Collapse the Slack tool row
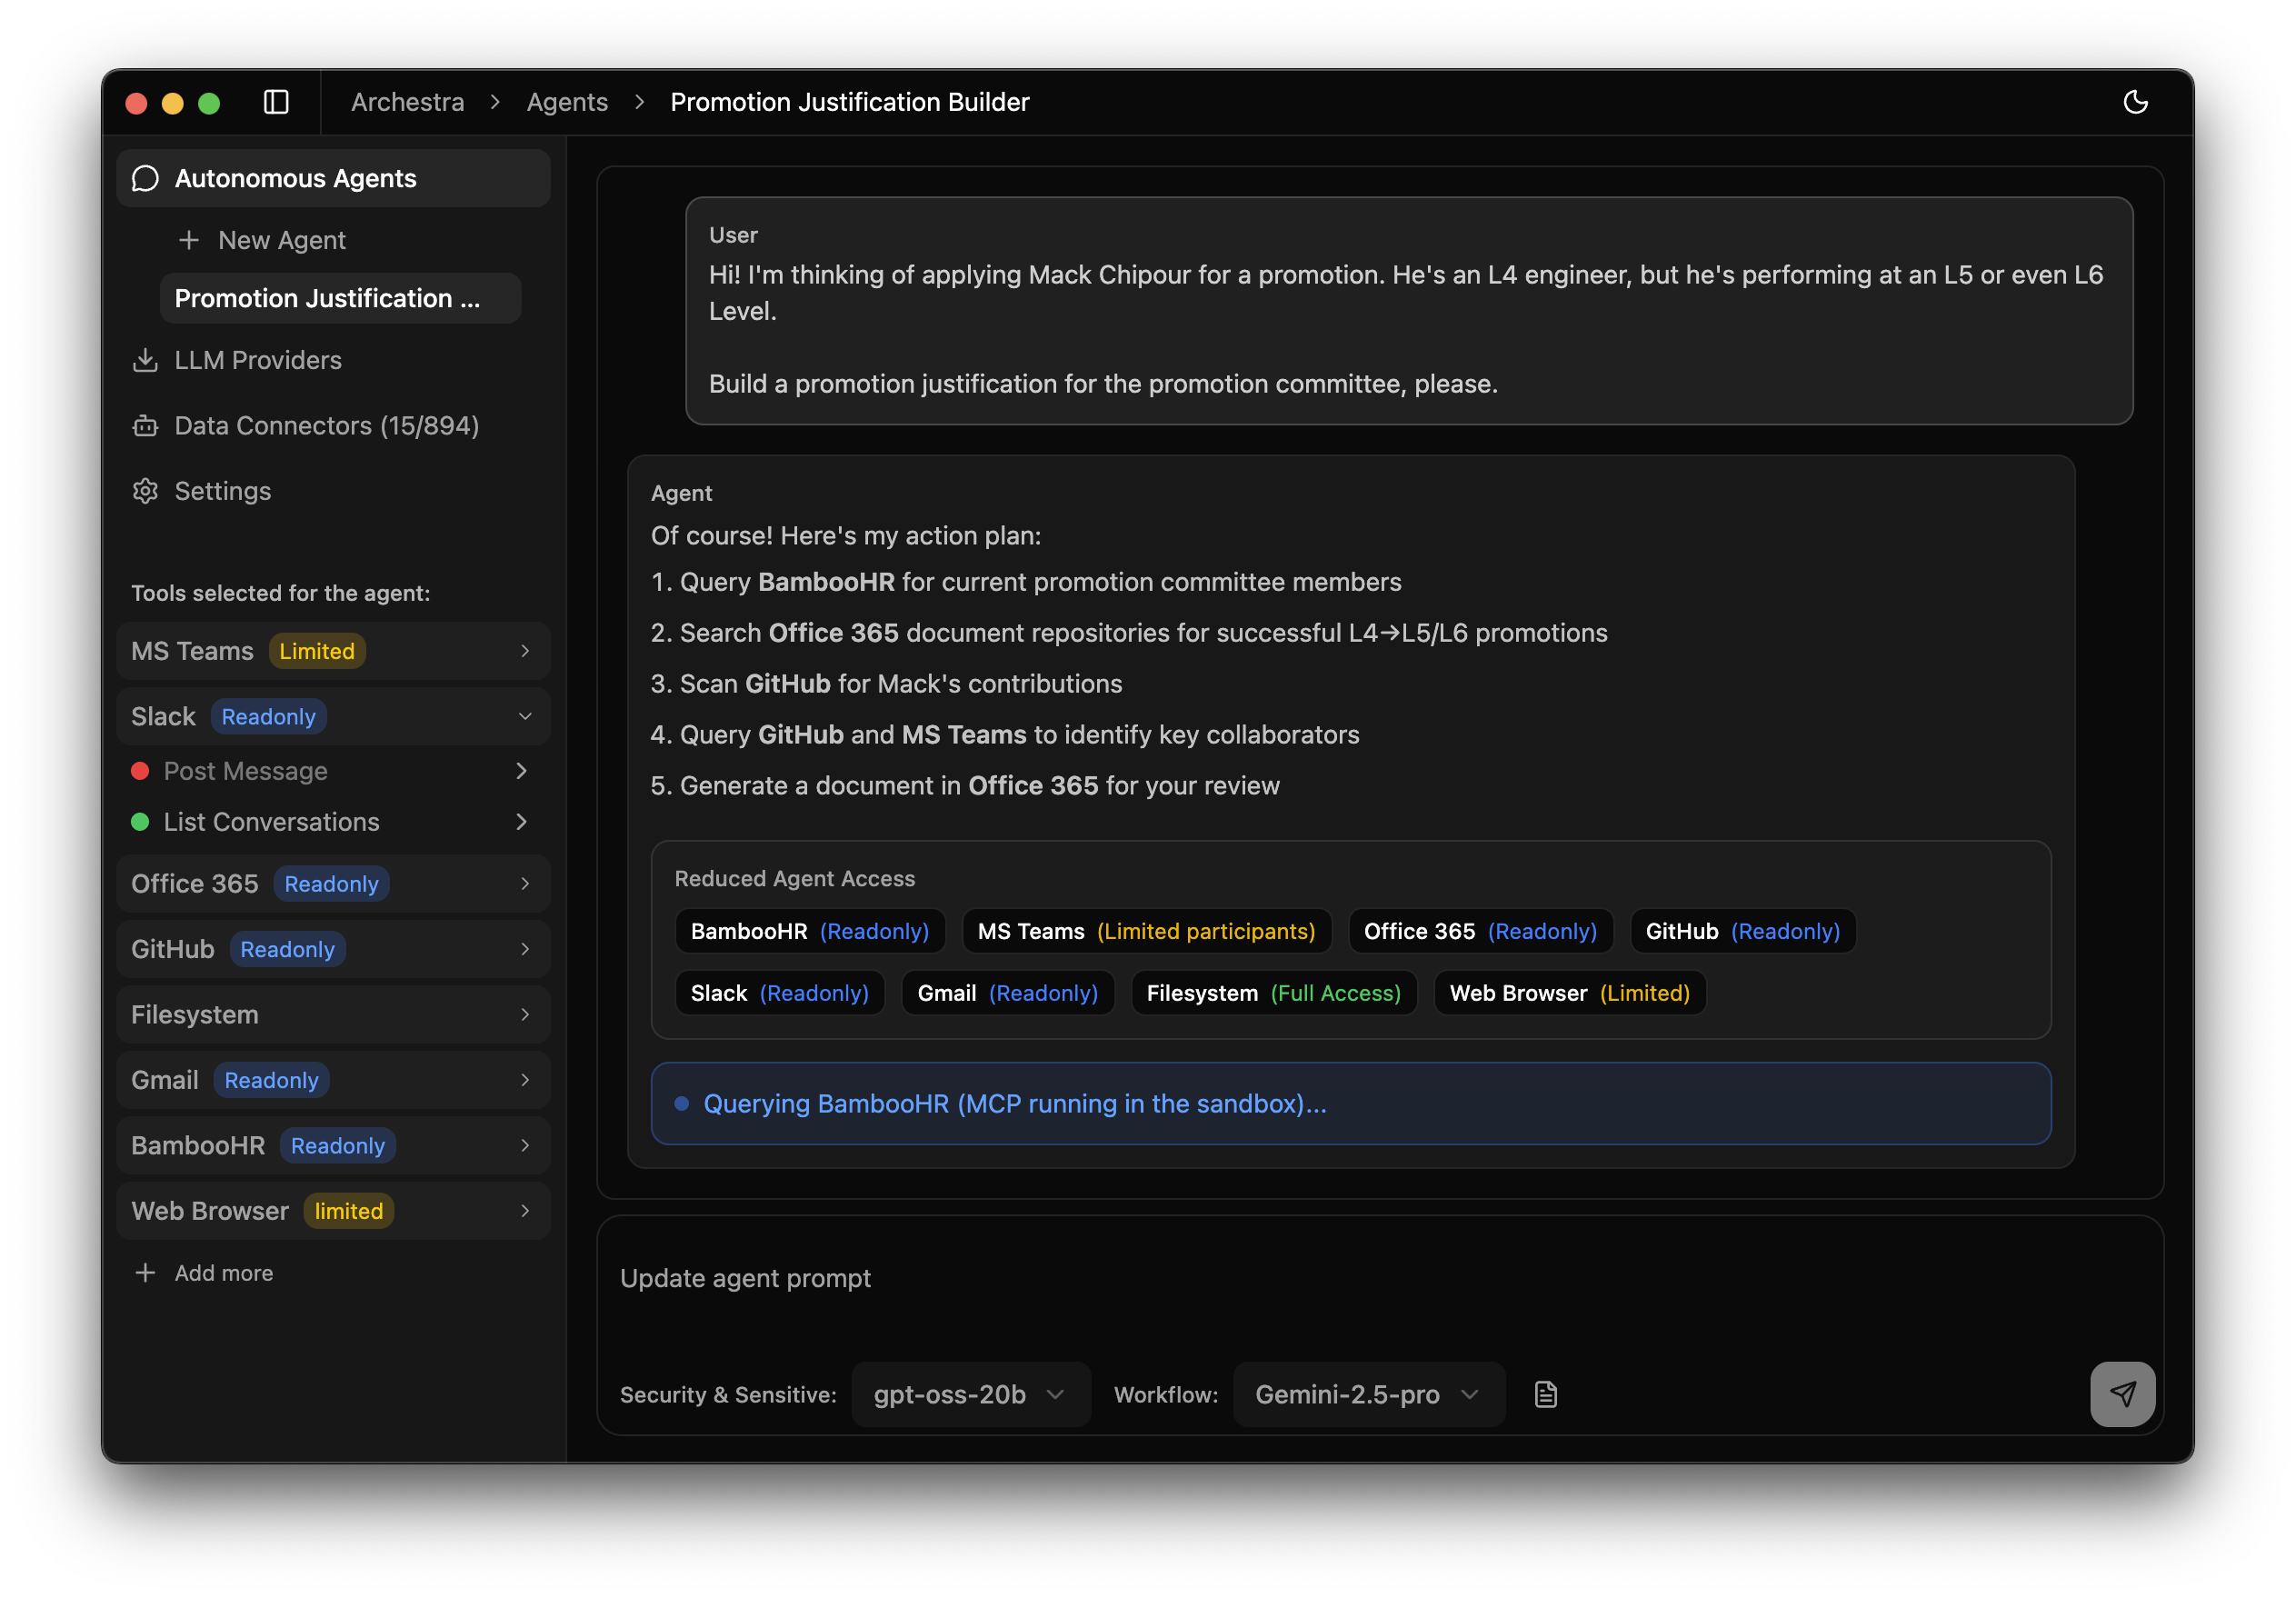The image size is (2296, 1598). click(x=333, y=716)
